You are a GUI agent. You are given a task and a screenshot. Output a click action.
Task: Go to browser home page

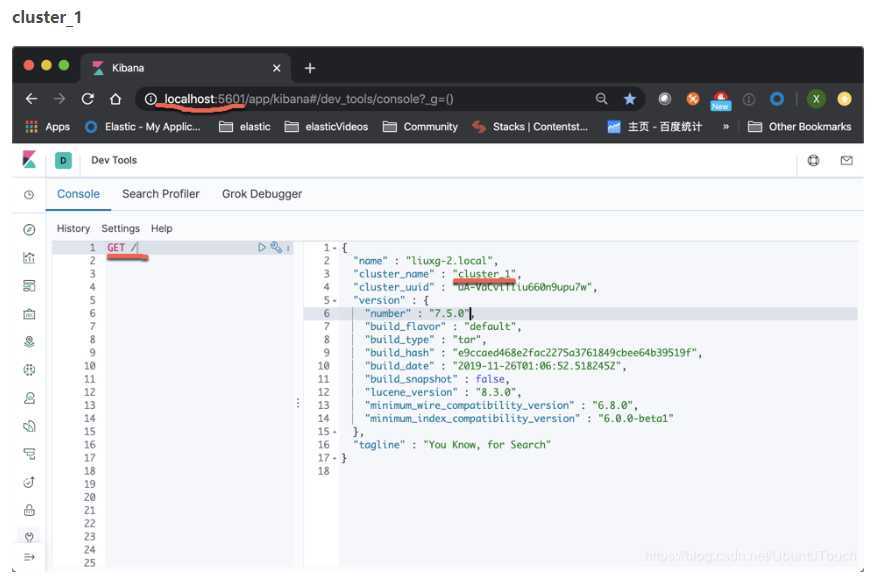pos(115,99)
